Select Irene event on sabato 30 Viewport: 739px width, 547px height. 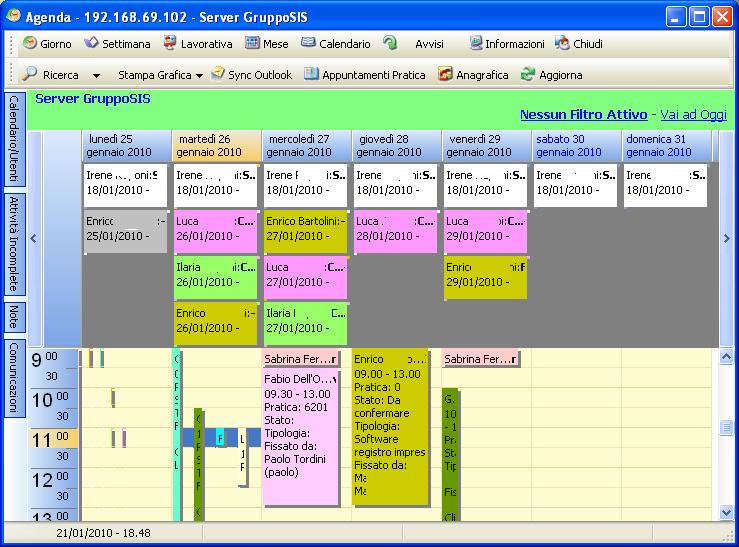coord(575,185)
